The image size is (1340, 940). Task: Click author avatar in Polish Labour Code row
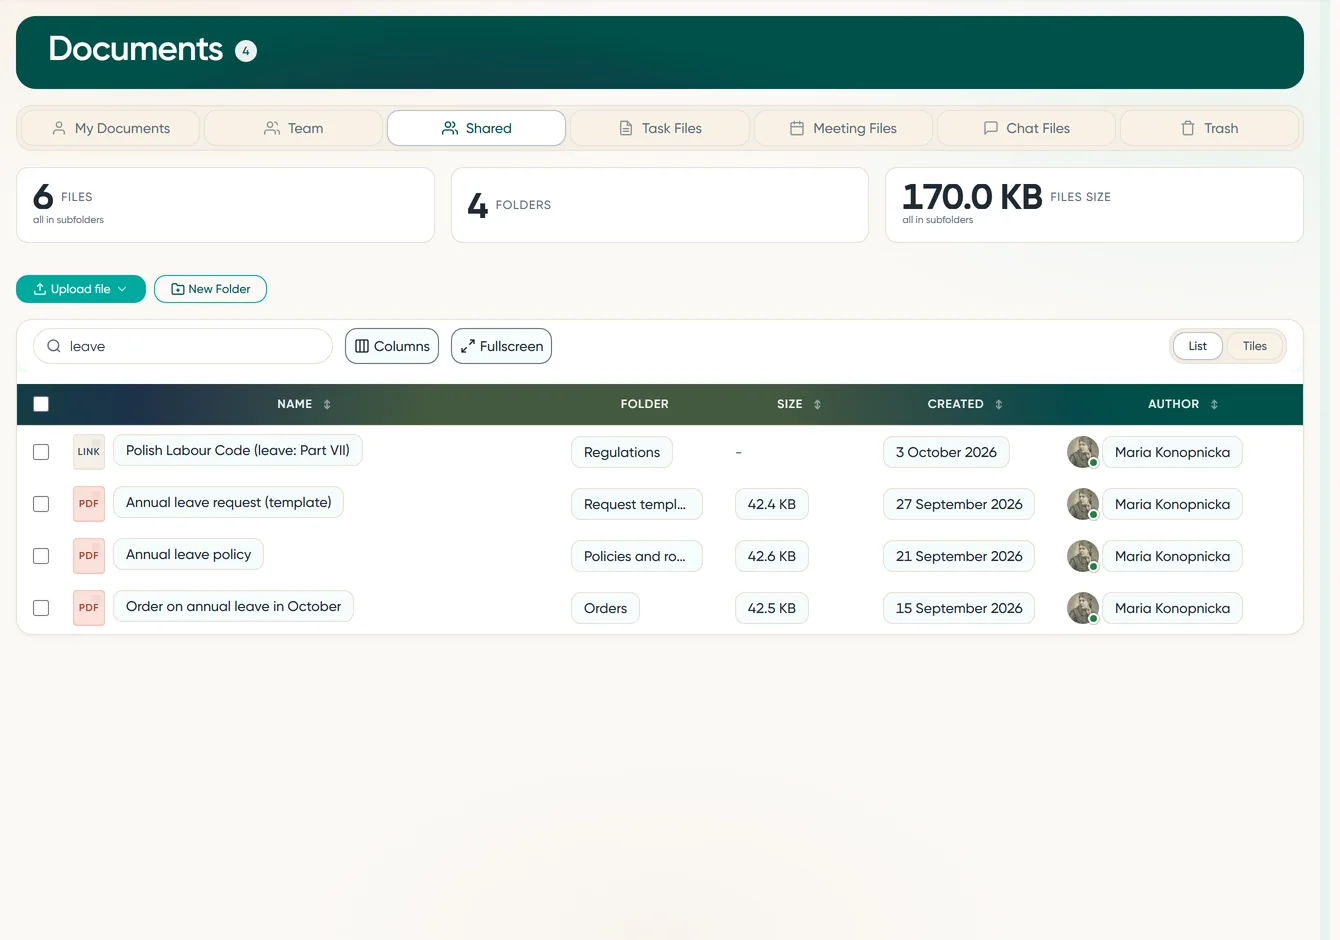coord(1083,452)
